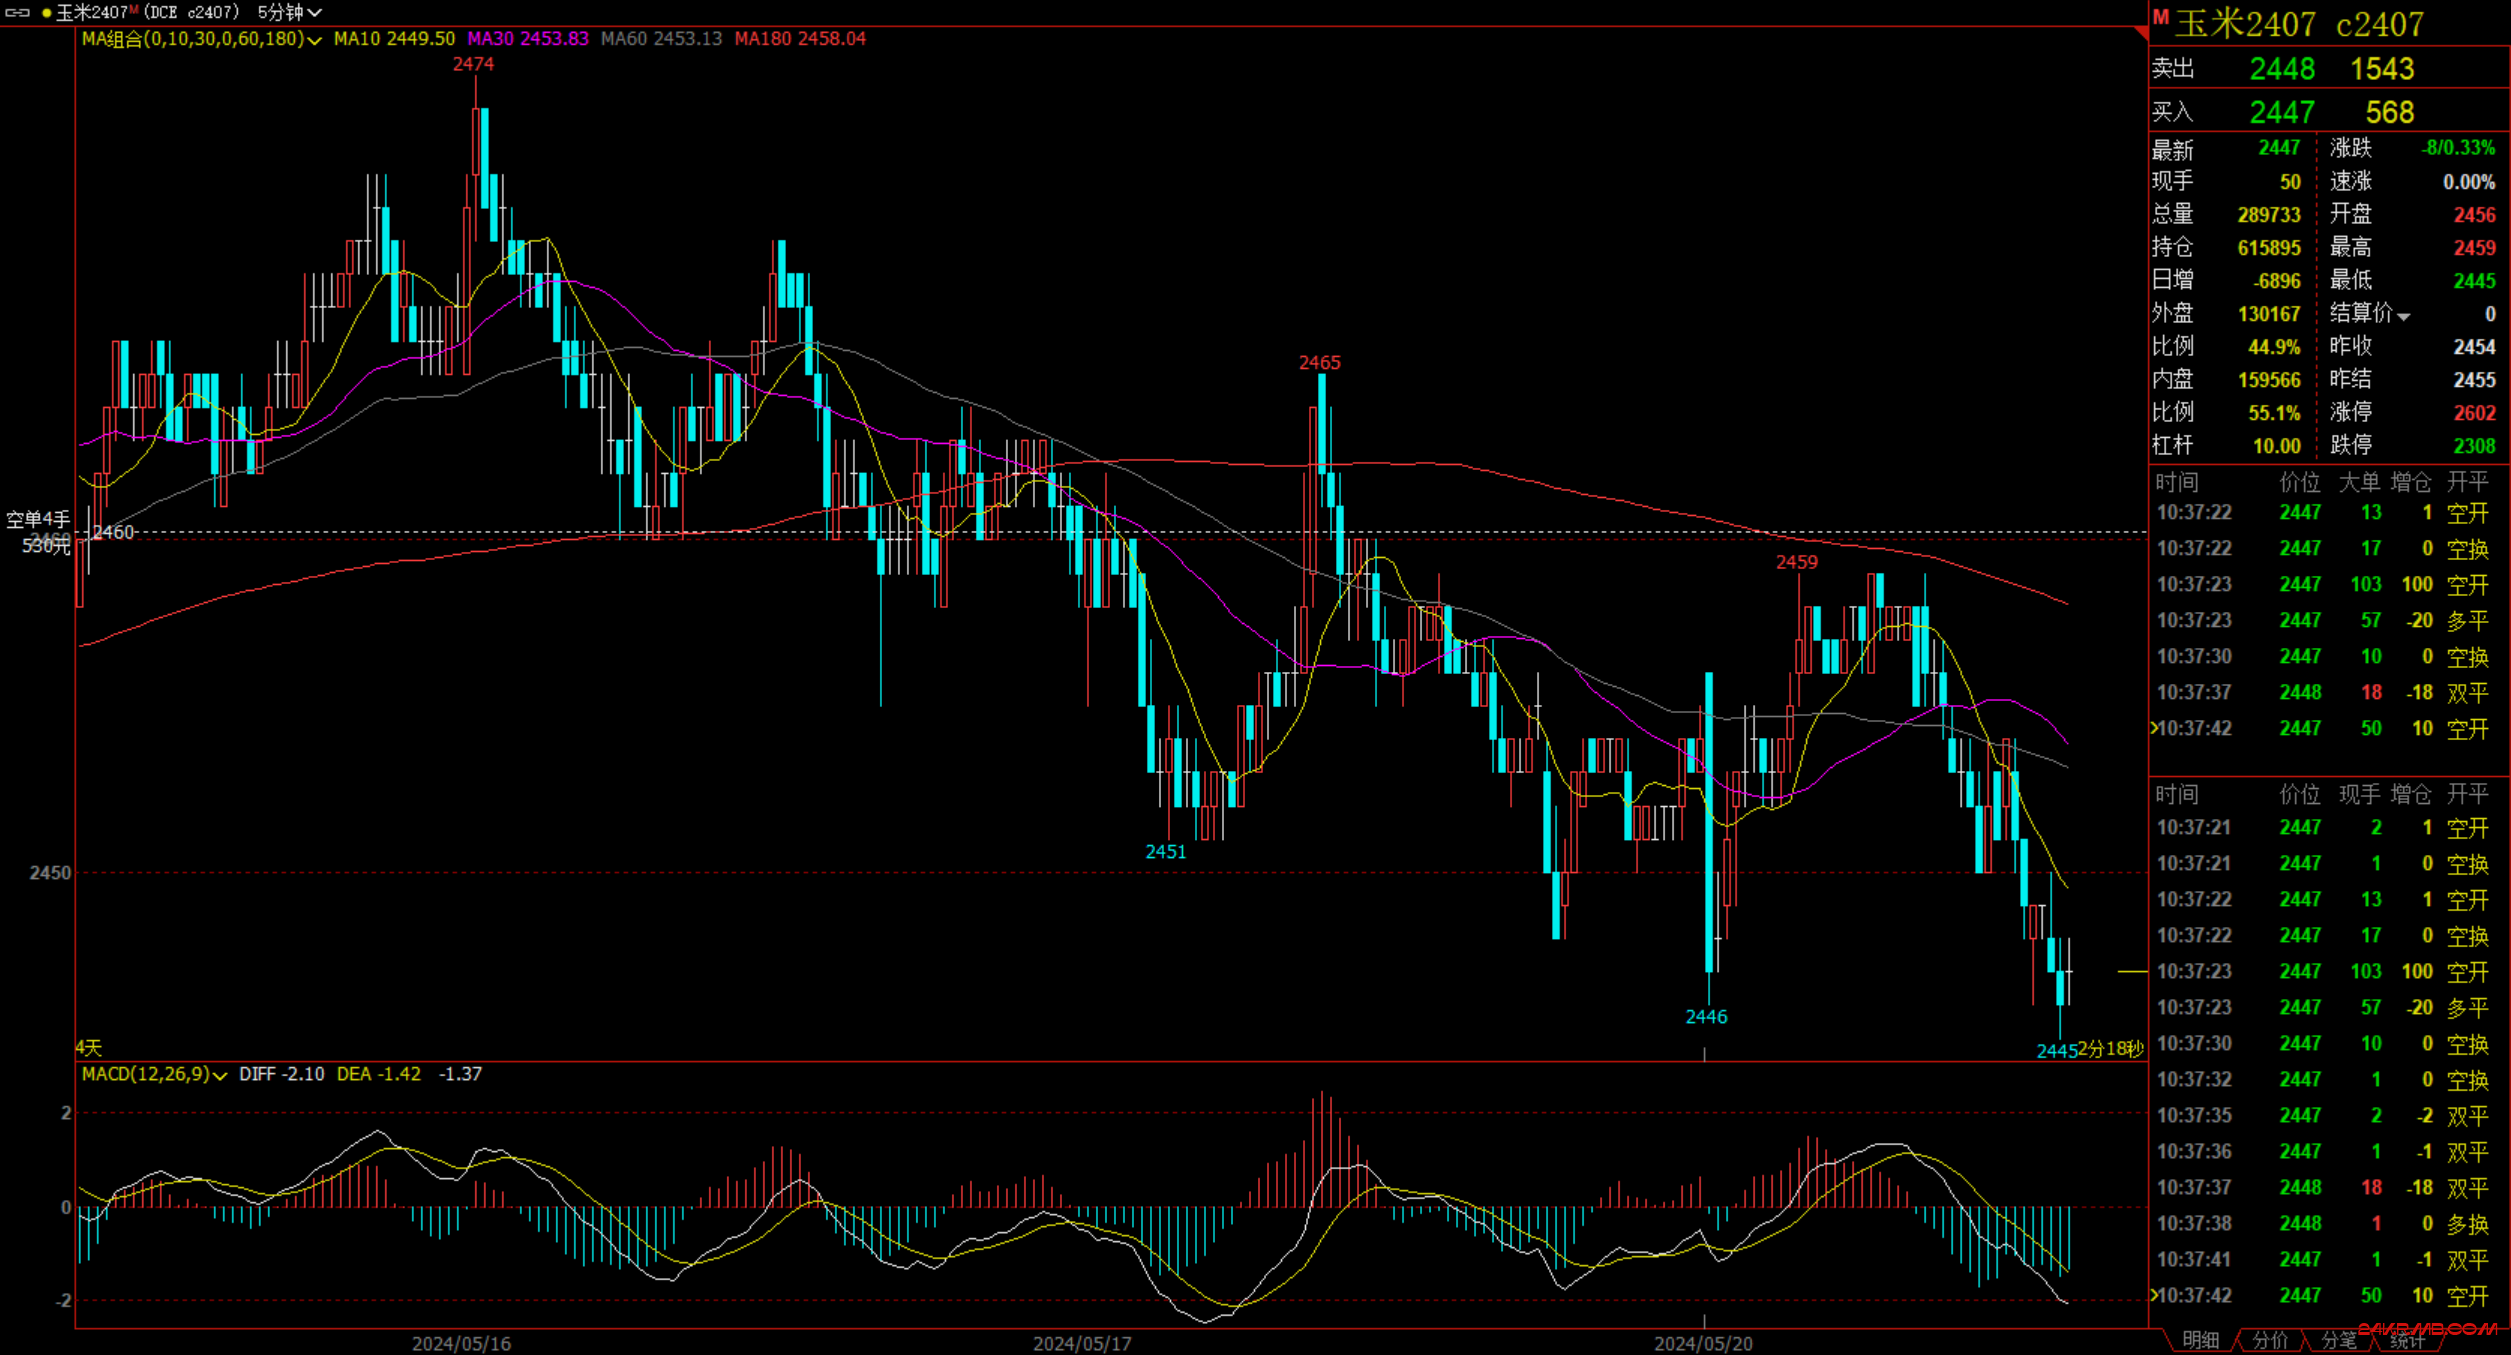Image resolution: width=2511 pixels, height=1355 pixels.
Task: Click the arrow marker beside 10:37:42 in bottom tick list
Action: click(2154, 1295)
